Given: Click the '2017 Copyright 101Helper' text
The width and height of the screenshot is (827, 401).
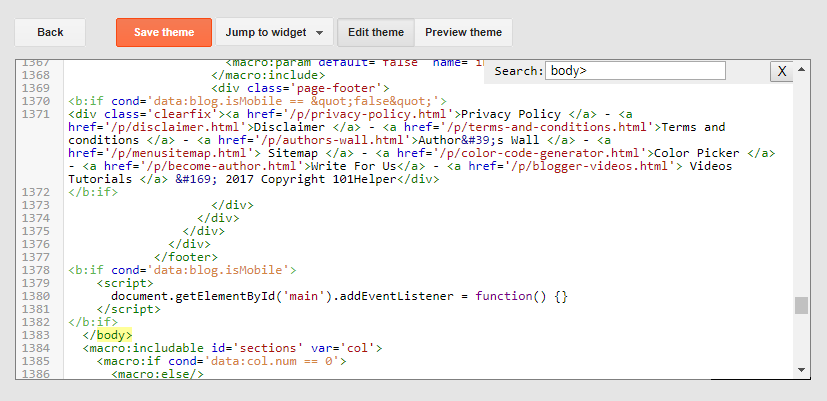Looking at the screenshot, I should (x=311, y=179).
